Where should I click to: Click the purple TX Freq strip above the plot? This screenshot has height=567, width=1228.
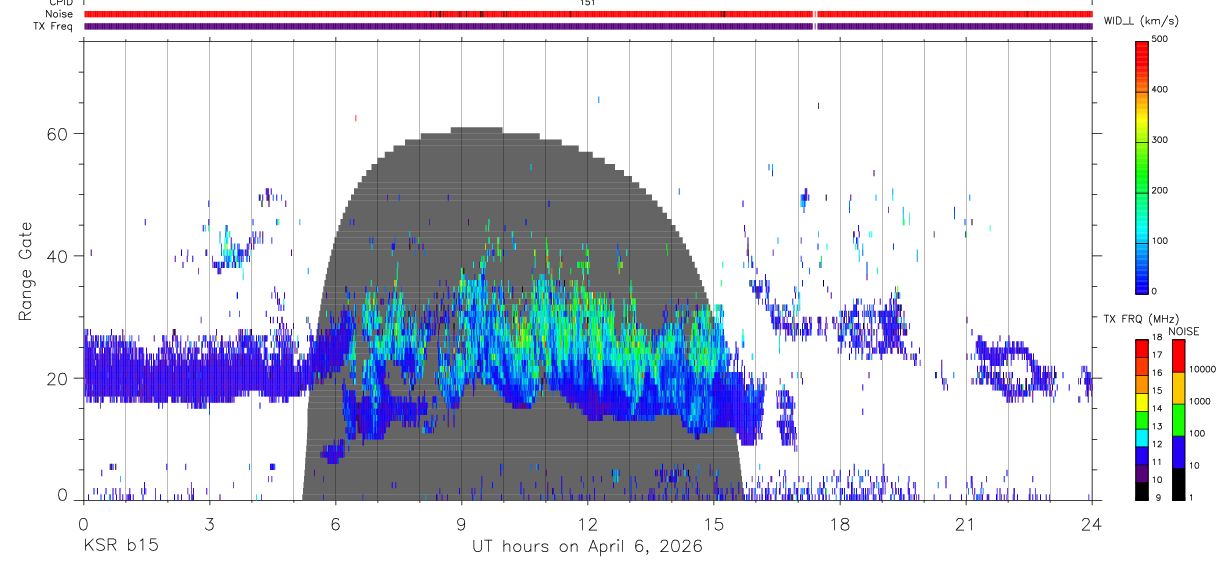pos(587,26)
